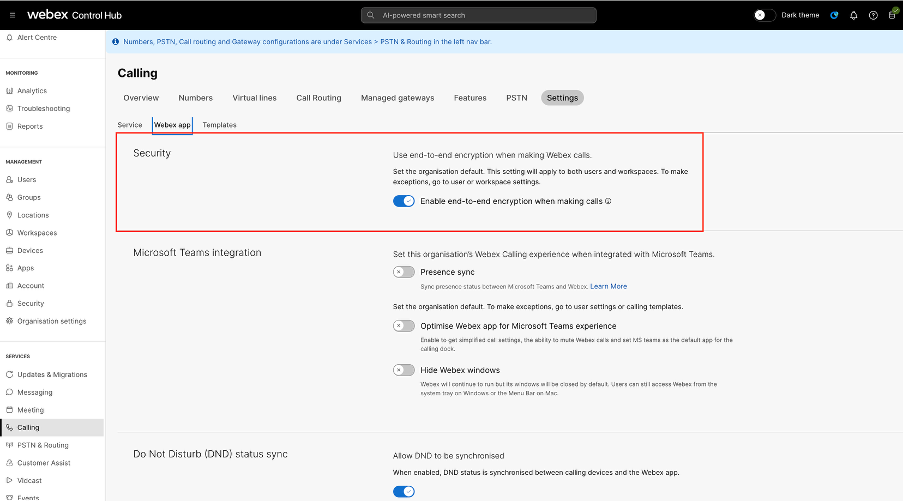This screenshot has width=904, height=502.
Task: Select the Settings tab
Action: (x=562, y=98)
